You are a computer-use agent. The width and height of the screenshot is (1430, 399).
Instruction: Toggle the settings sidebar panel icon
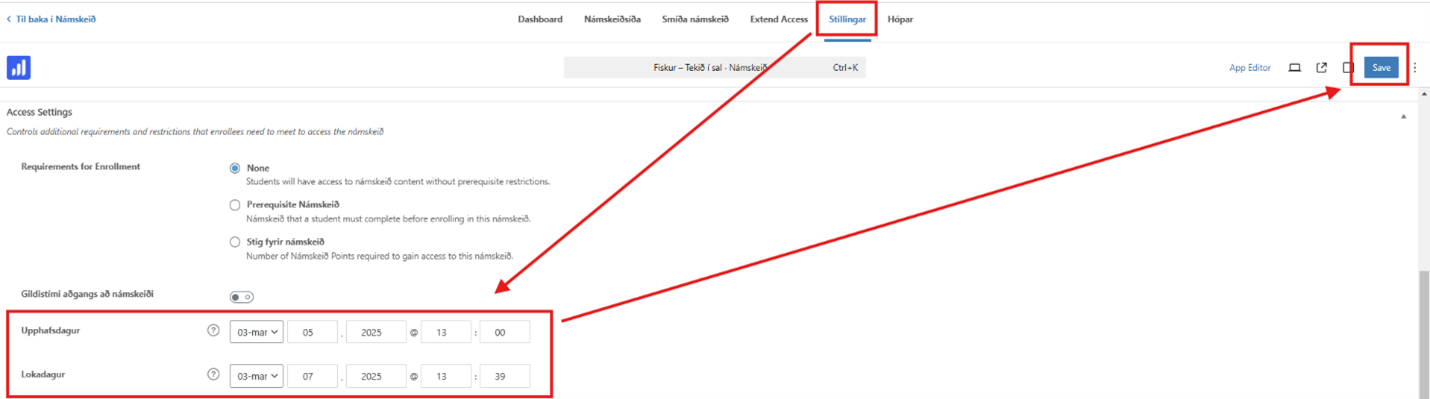(x=1348, y=68)
